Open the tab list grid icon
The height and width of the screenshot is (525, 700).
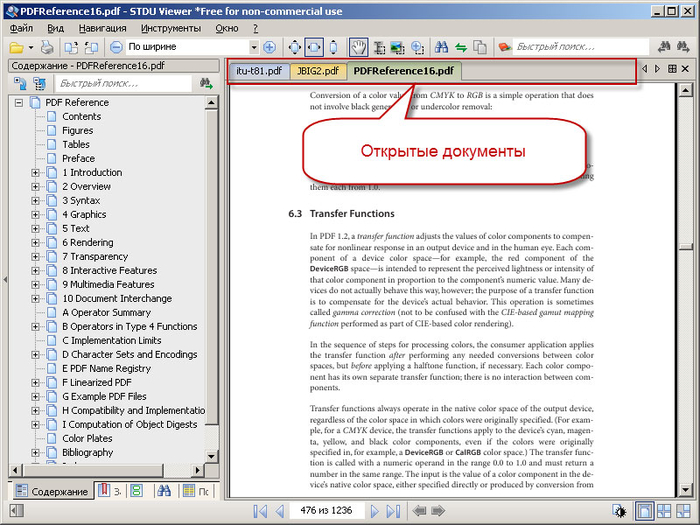click(672, 69)
